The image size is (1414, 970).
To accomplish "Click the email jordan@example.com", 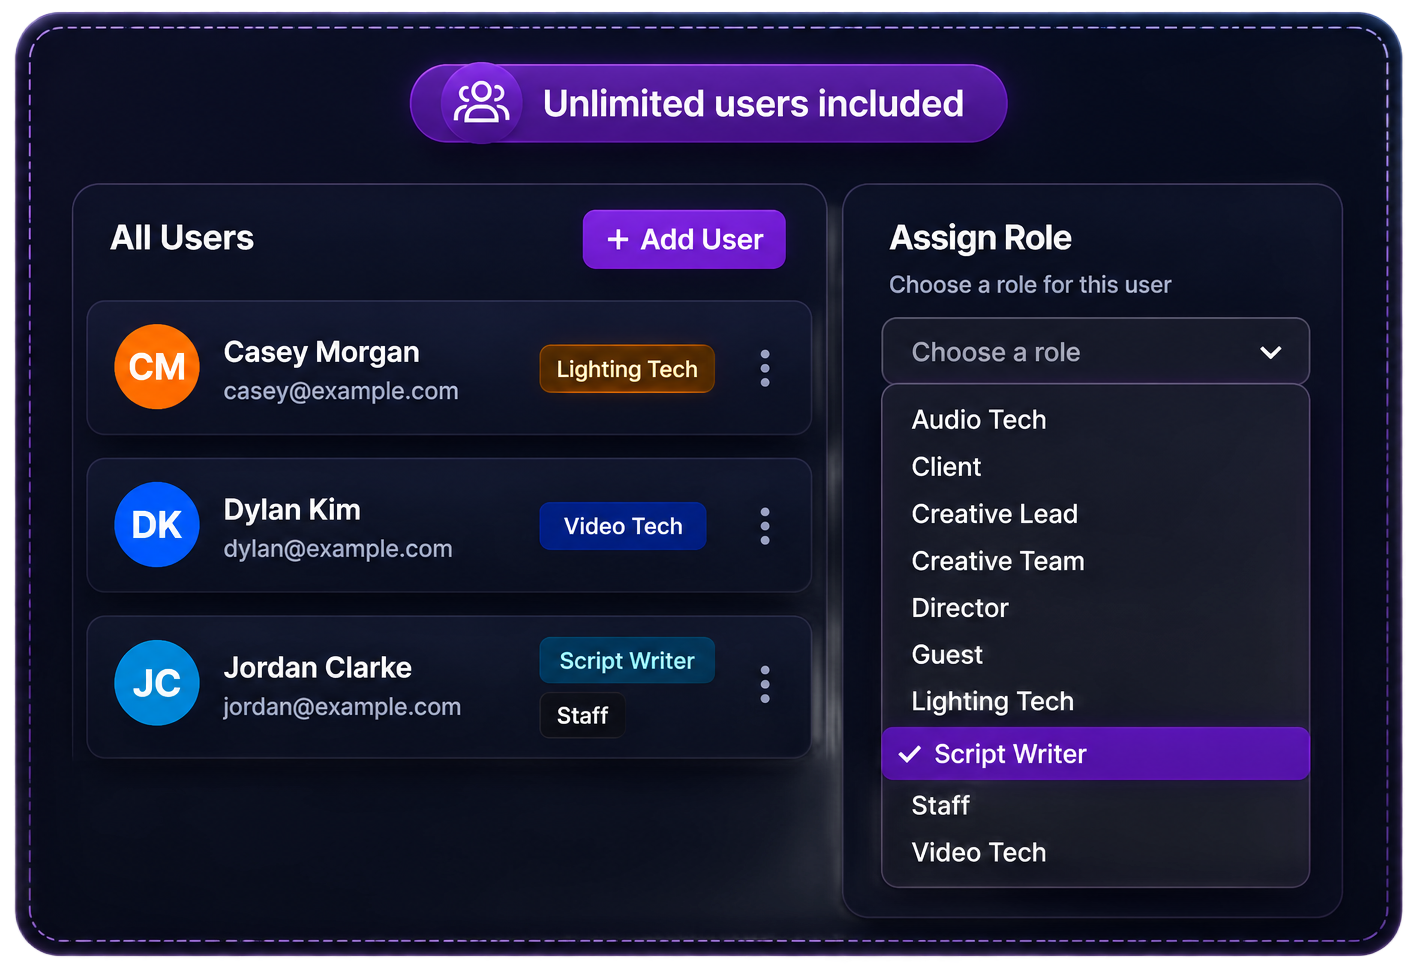I will point(342,707).
